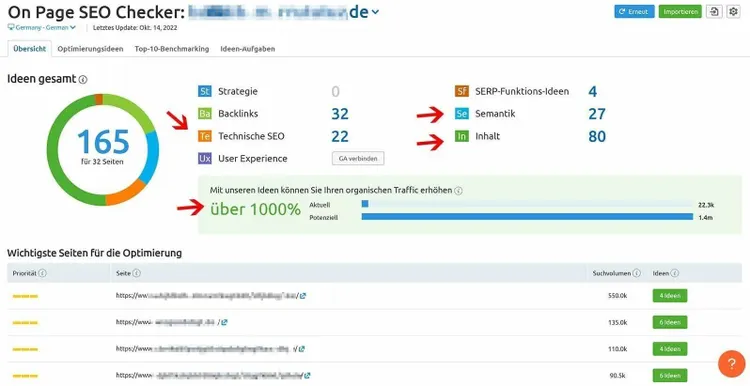Click the Ba Backlinks category icon

pyautogui.click(x=205, y=114)
